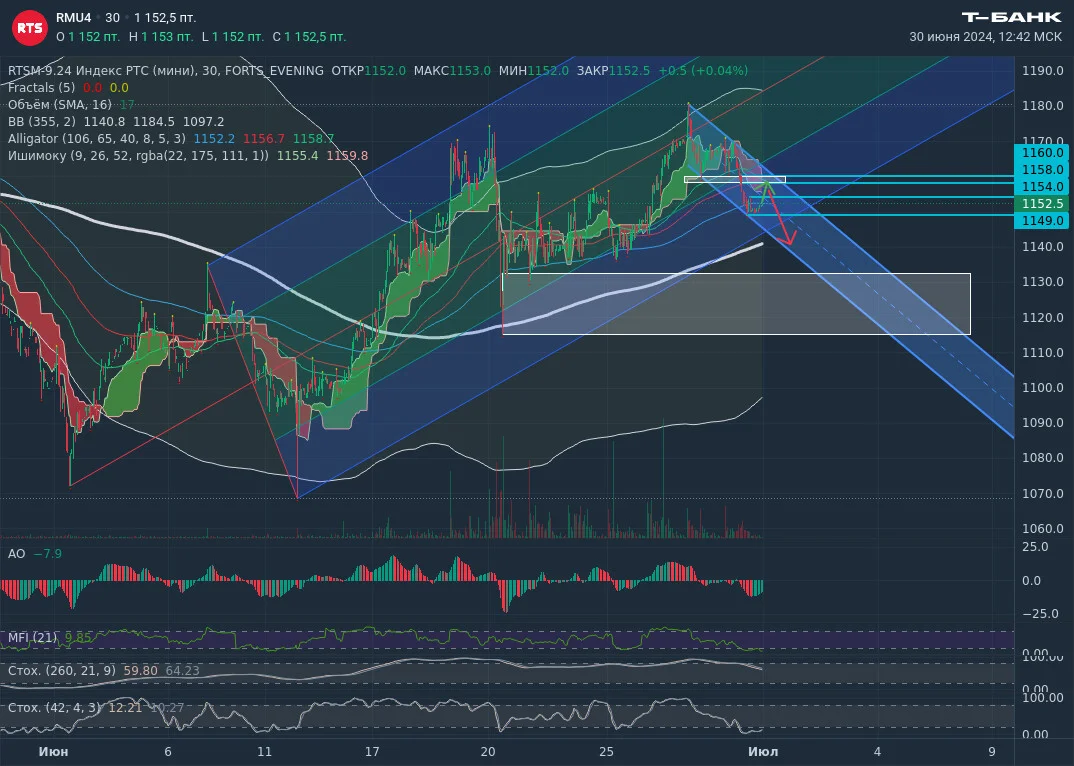Screen dimensions: 1074x766
Task: Click the header high value 'H 1 153 пт.'
Action: point(161,37)
